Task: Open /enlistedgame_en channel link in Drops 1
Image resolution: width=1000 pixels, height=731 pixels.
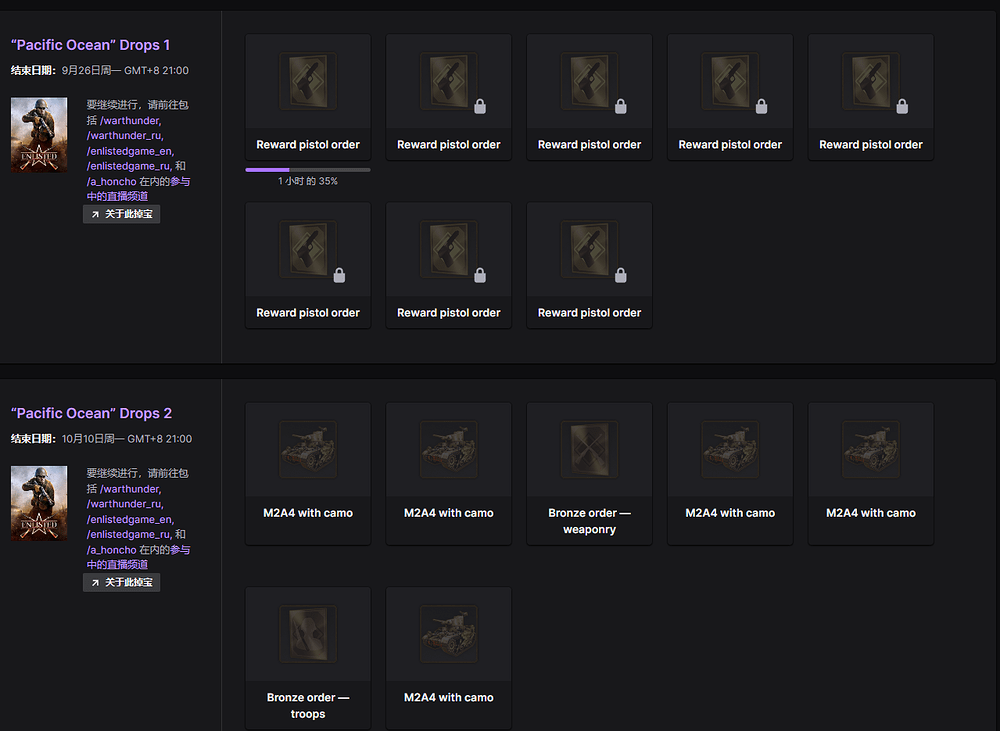Action: [x=131, y=151]
